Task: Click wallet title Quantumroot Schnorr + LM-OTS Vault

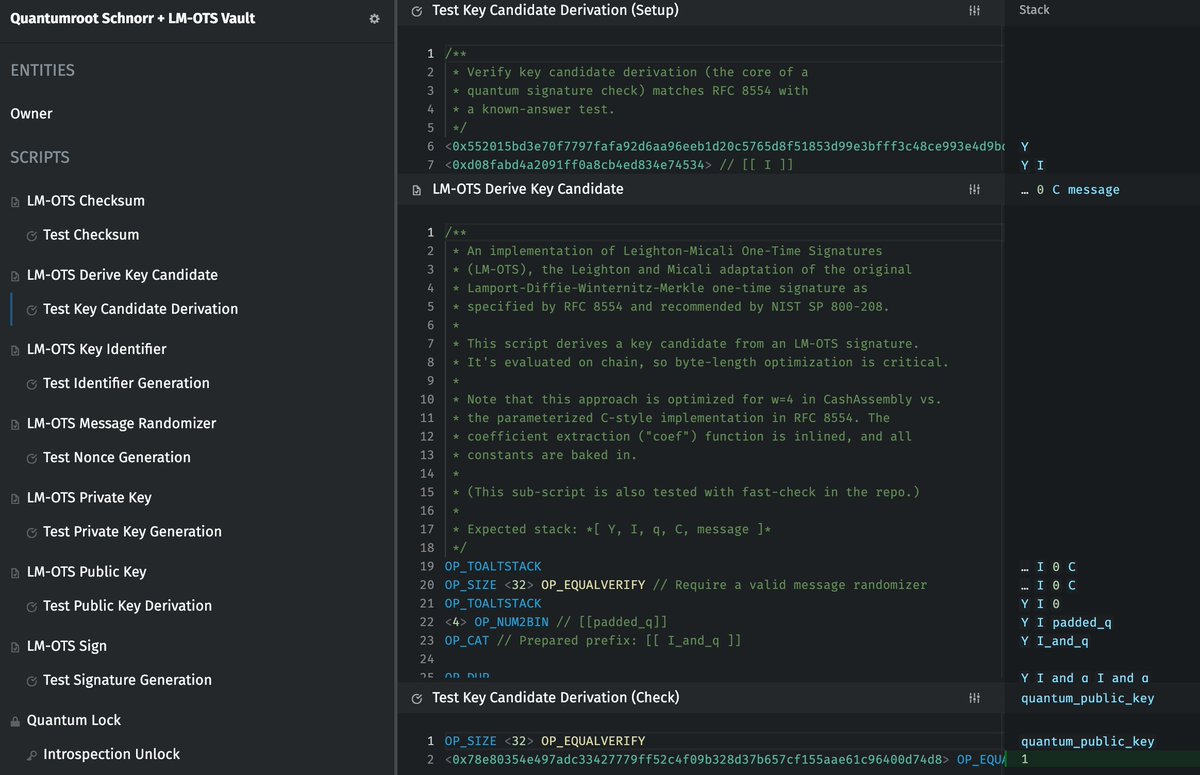Action: pos(132,18)
